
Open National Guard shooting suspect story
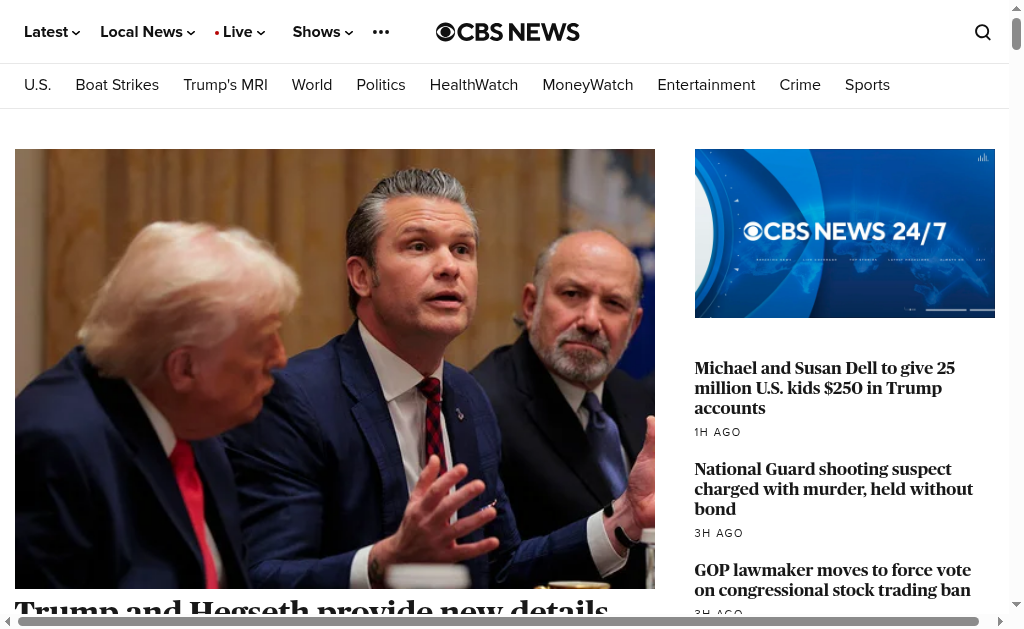(833, 489)
